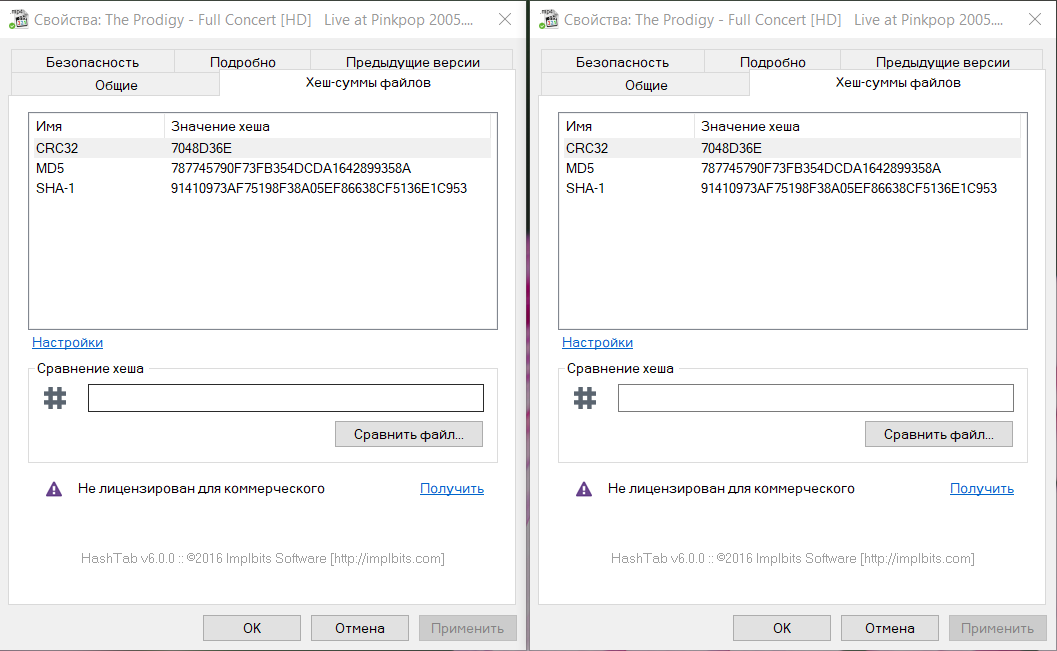Click the purple warning triangle in right window
The width and height of the screenshot is (1057, 651).
tap(584, 489)
